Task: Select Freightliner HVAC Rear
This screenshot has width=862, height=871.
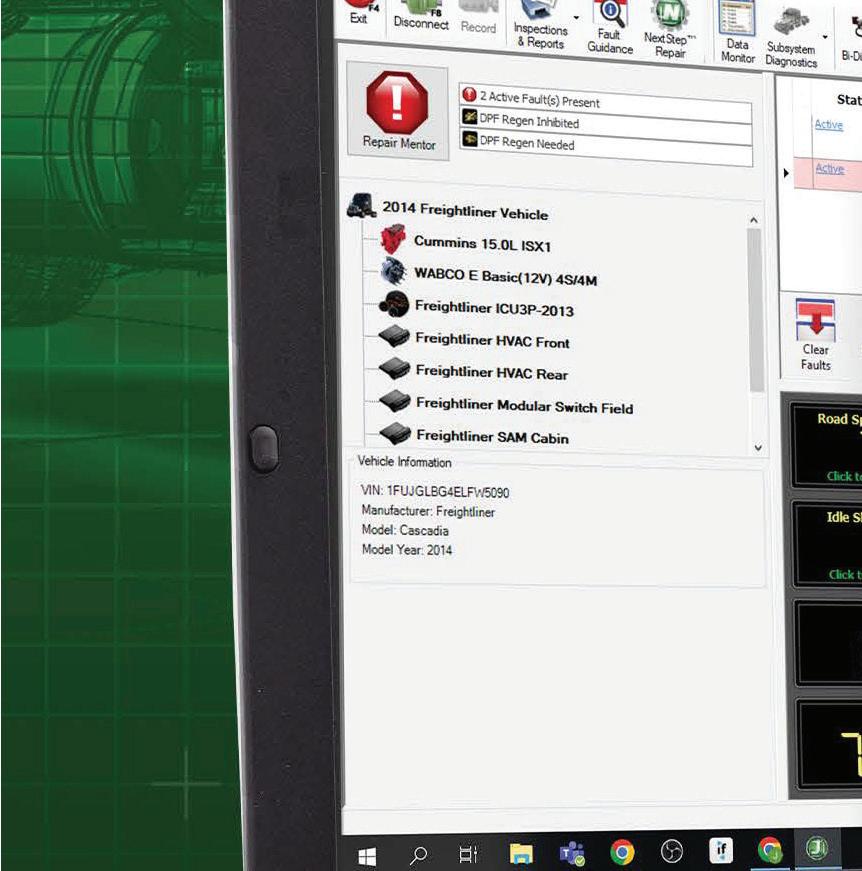Action: click(x=492, y=372)
